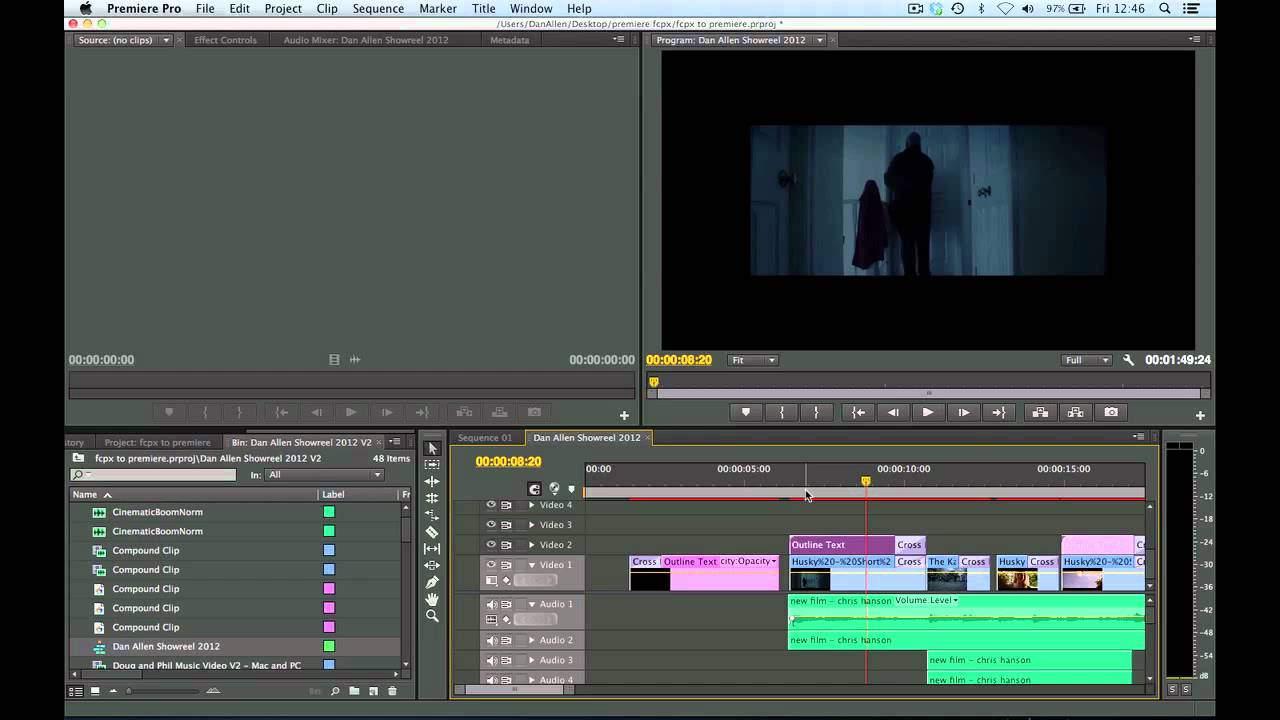
Task: Click Mark In in the Program monitor
Action: pyautogui.click(x=782, y=412)
